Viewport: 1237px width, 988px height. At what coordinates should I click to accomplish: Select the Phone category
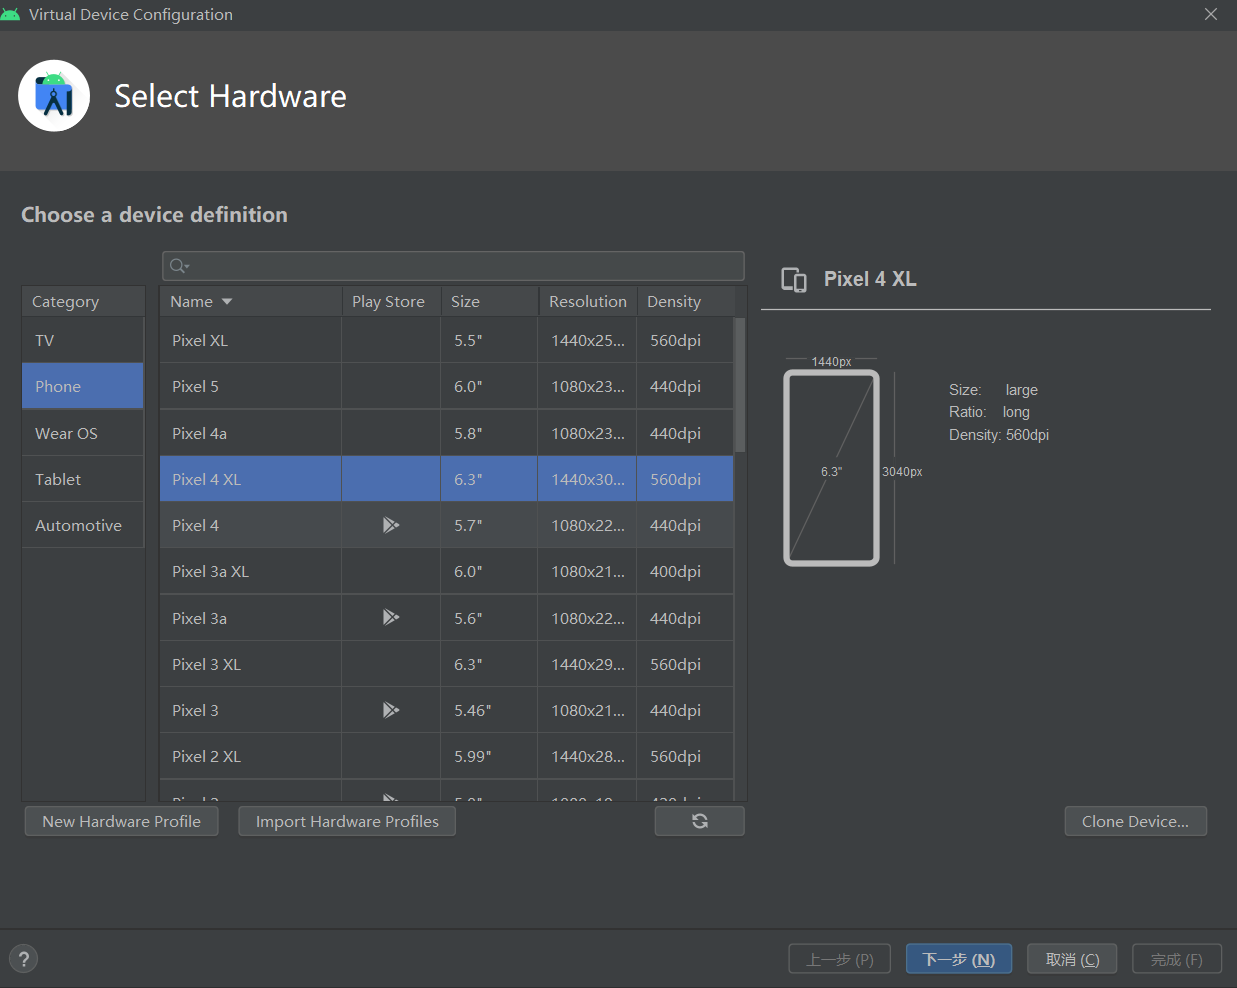pyautogui.click(x=83, y=386)
